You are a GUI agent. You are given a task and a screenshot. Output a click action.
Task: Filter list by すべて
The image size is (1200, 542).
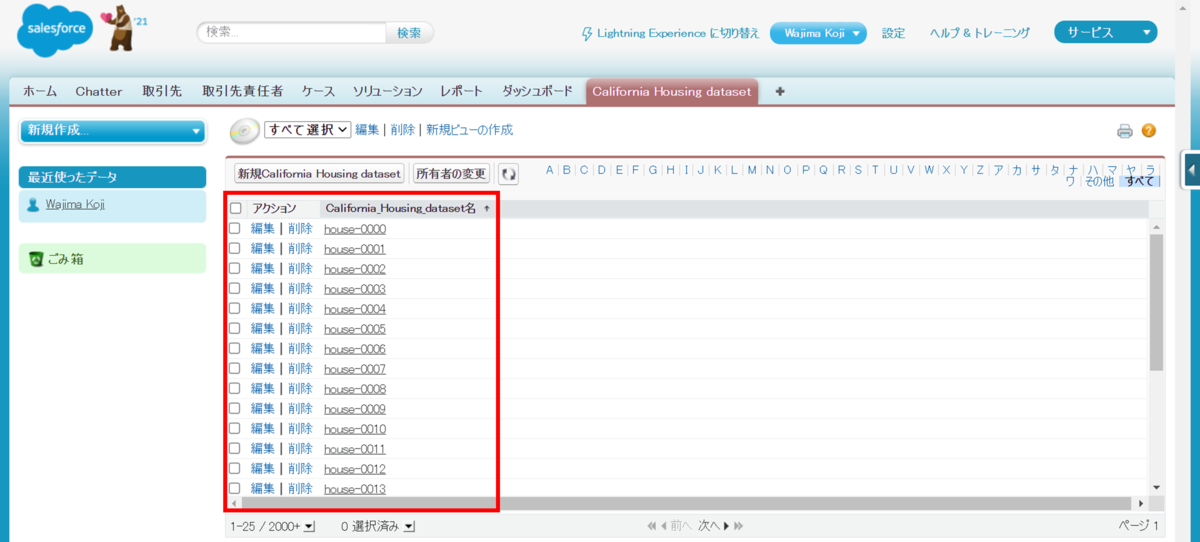tap(1139, 182)
